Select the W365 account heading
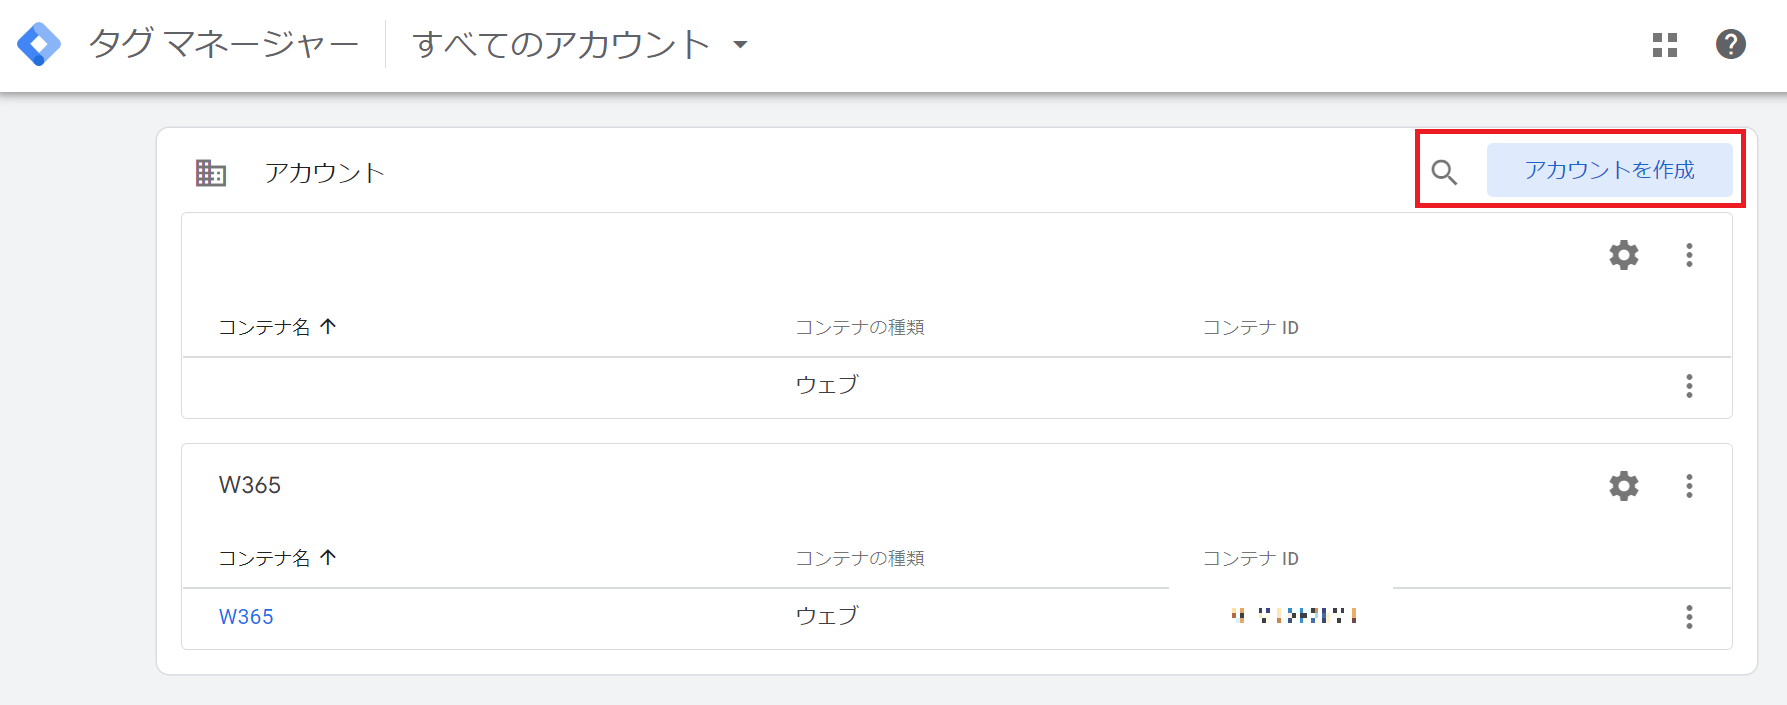 (x=250, y=486)
